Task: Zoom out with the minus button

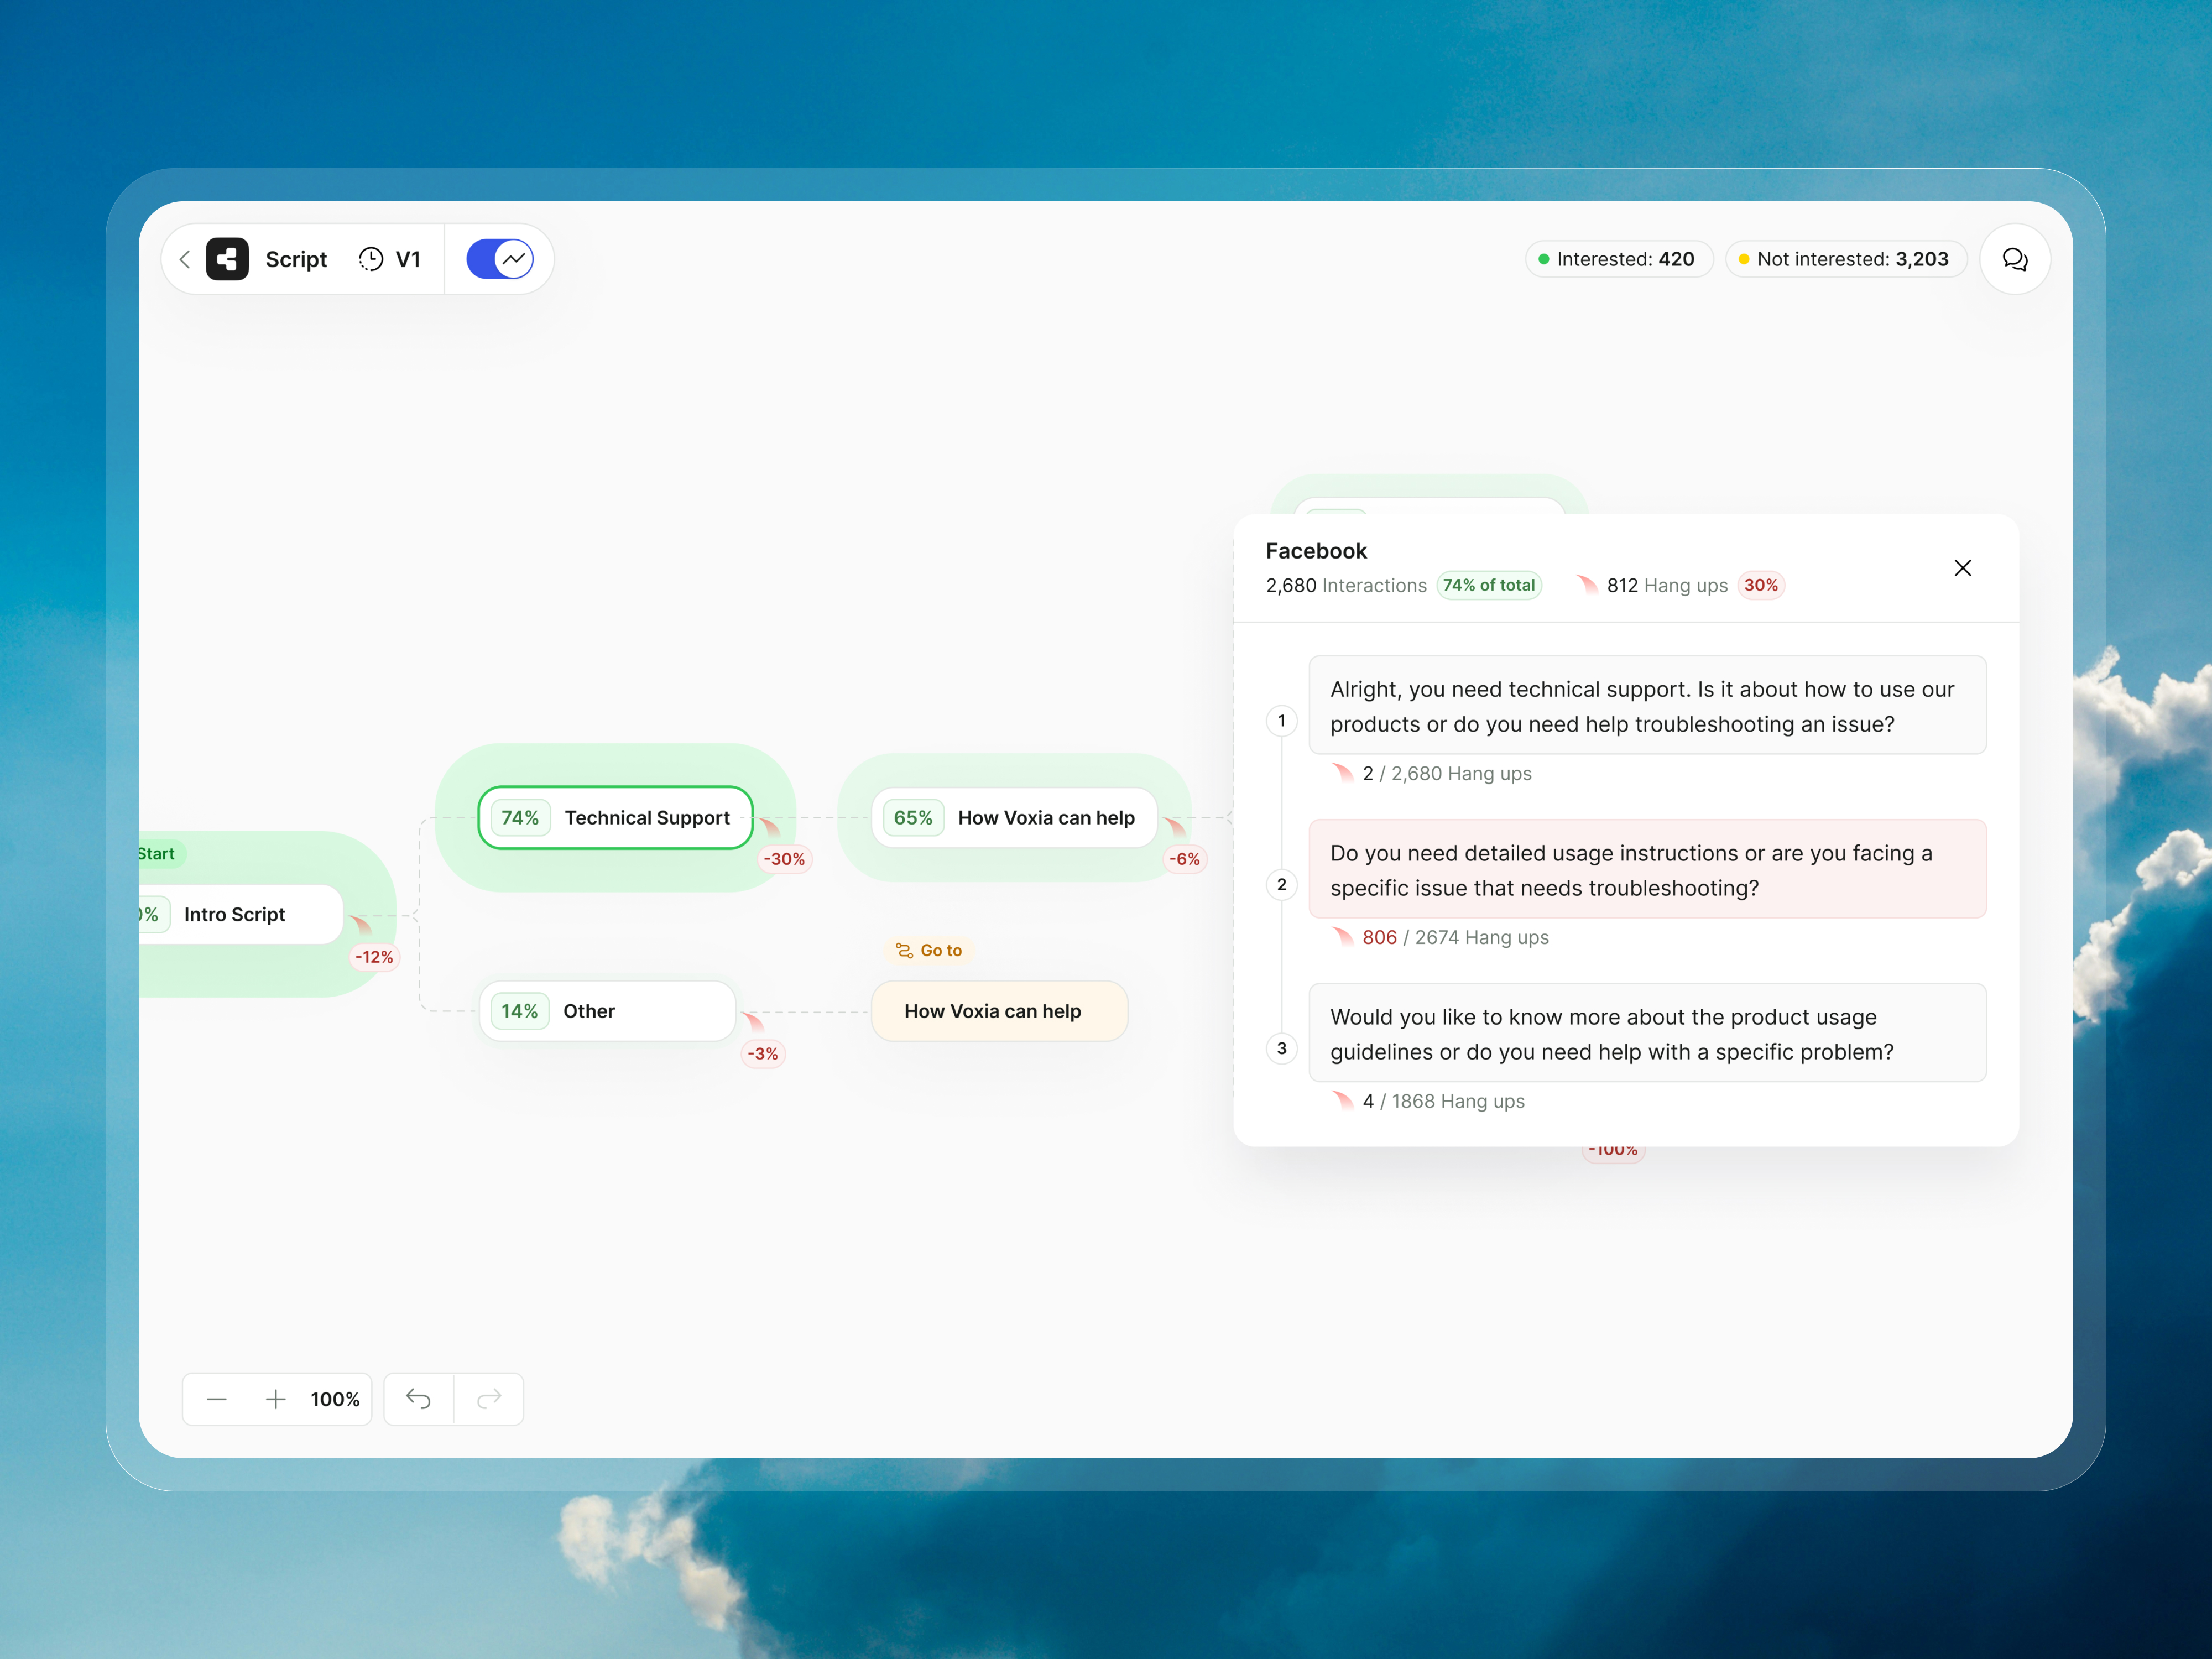Action: (217, 1399)
